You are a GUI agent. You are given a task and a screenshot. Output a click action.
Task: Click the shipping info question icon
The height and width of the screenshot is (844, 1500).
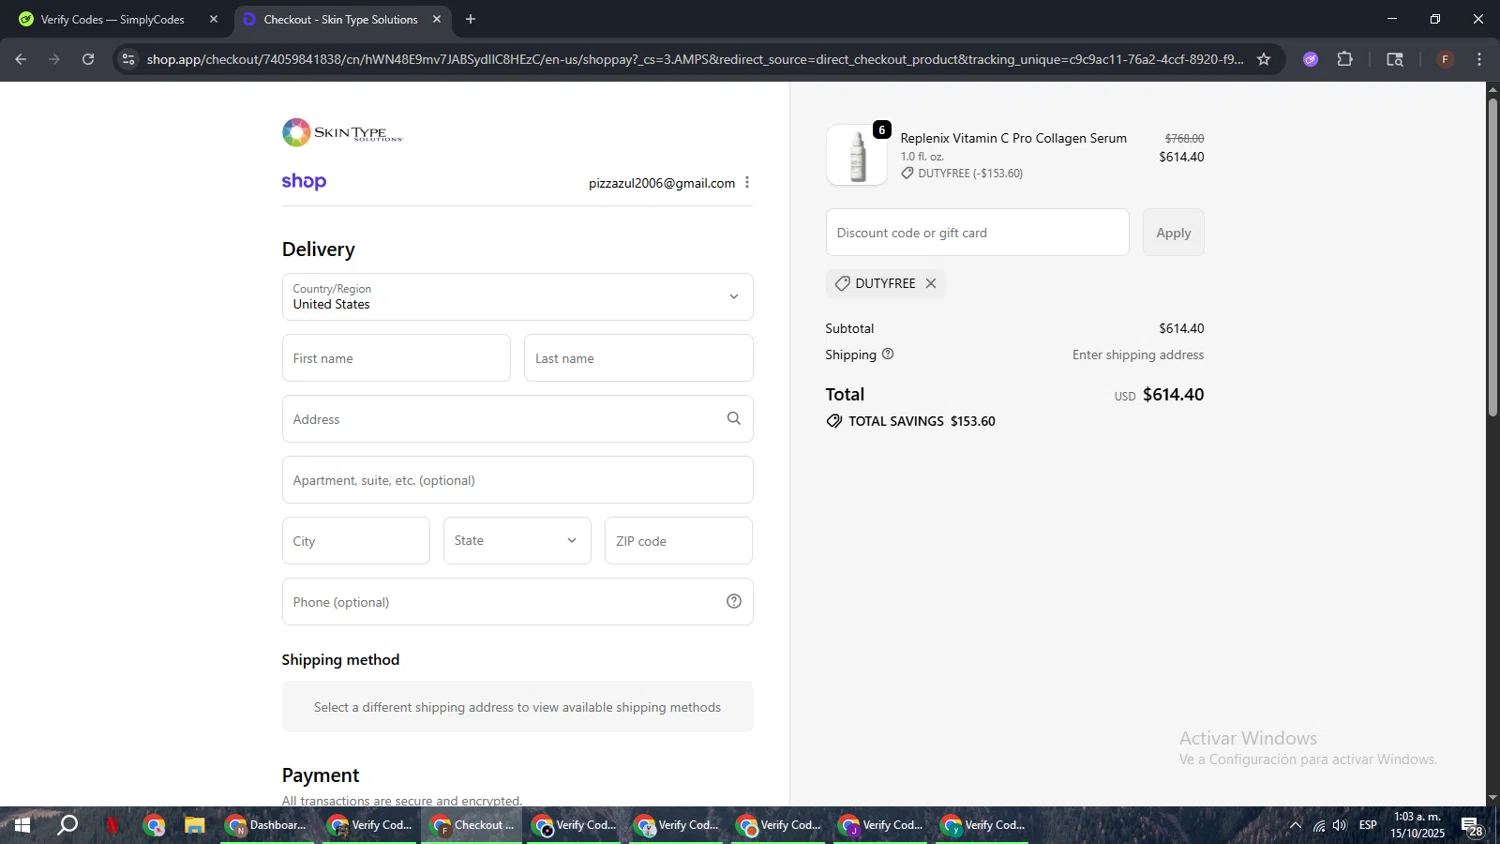pyautogui.click(x=888, y=354)
